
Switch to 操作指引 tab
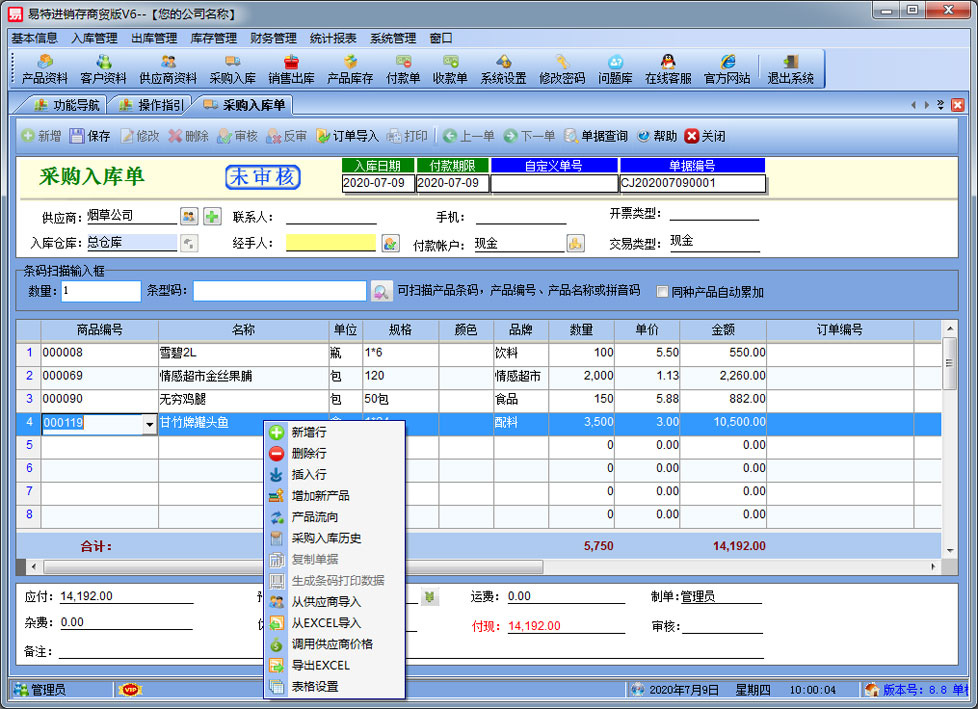point(152,105)
